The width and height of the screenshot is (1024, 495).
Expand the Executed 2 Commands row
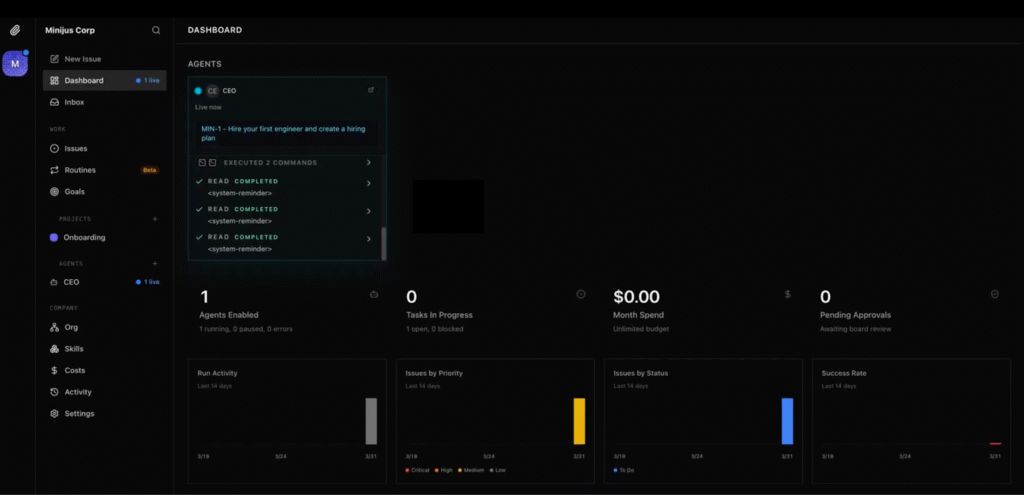[x=369, y=162]
